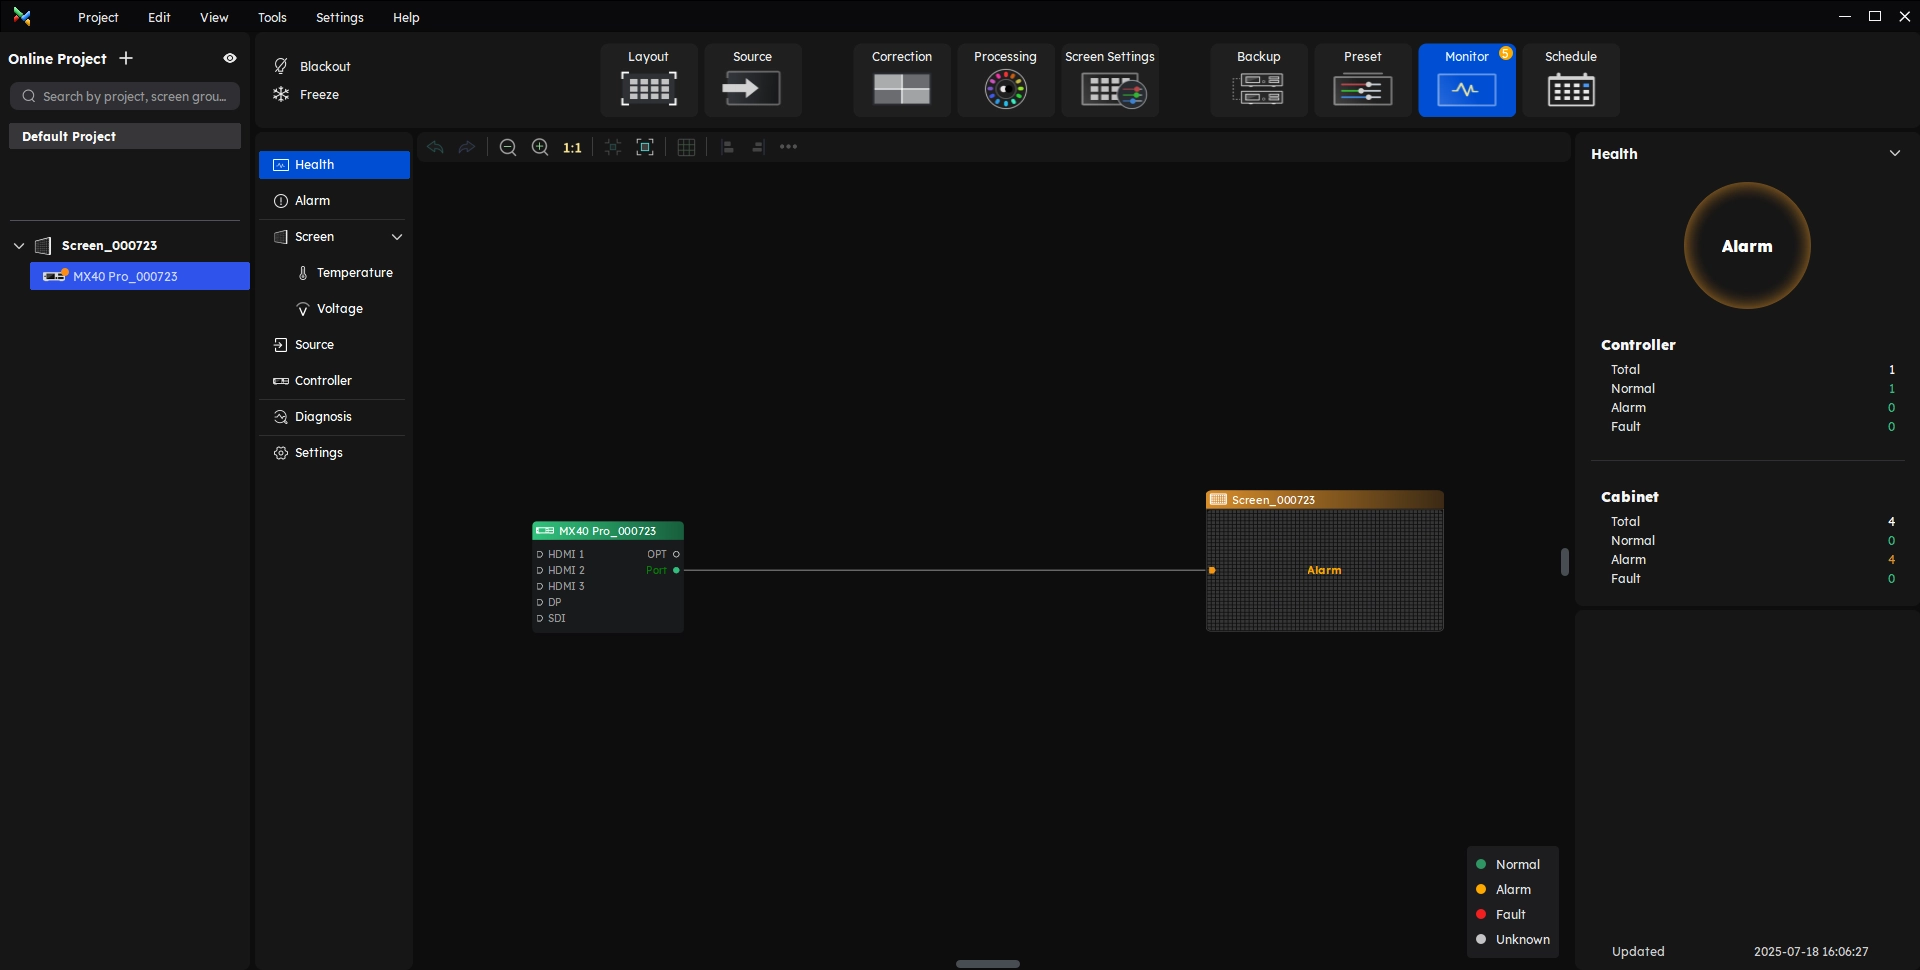
Task: Click the horizontal scrollbar at canvas bottom
Action: click(x=987, y=964)
